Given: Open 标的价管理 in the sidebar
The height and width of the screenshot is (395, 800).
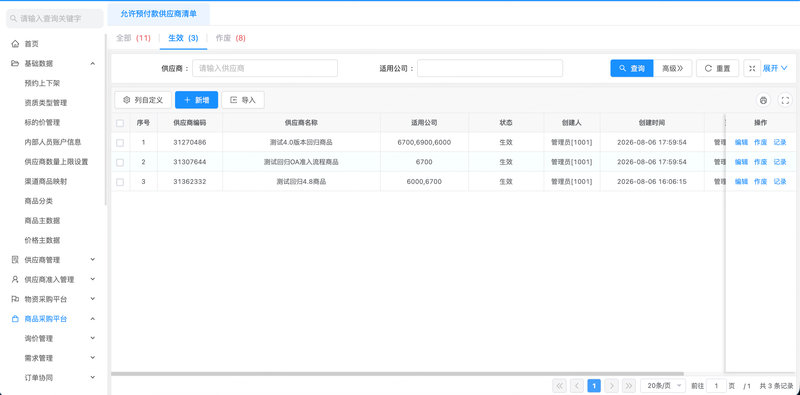Looking at the screenshot, I should (42, 122).
